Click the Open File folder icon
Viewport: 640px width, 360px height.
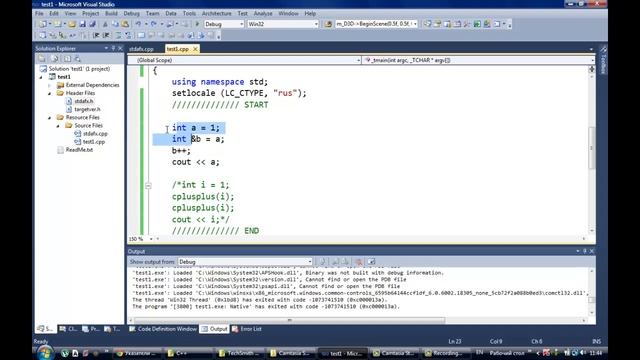coord(72,24)
